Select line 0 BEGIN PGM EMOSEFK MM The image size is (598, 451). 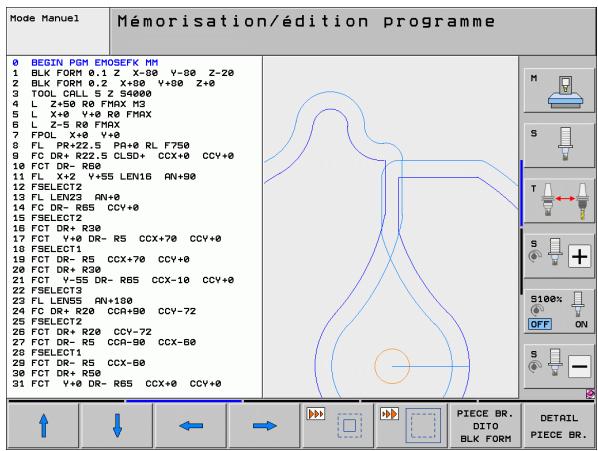pos(85,63)
